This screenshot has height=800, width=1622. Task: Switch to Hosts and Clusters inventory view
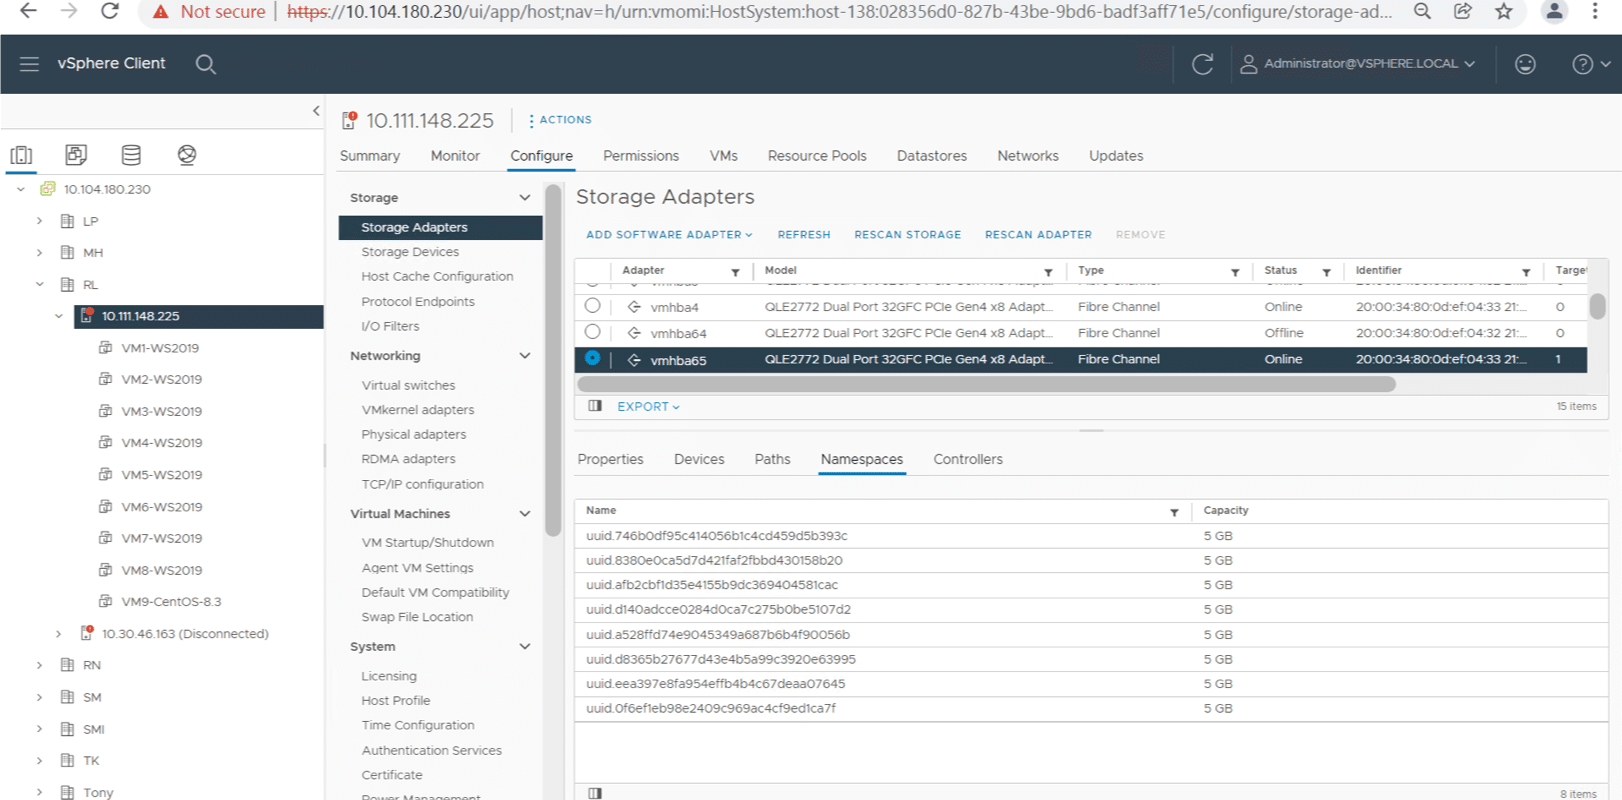pos(21,155)
